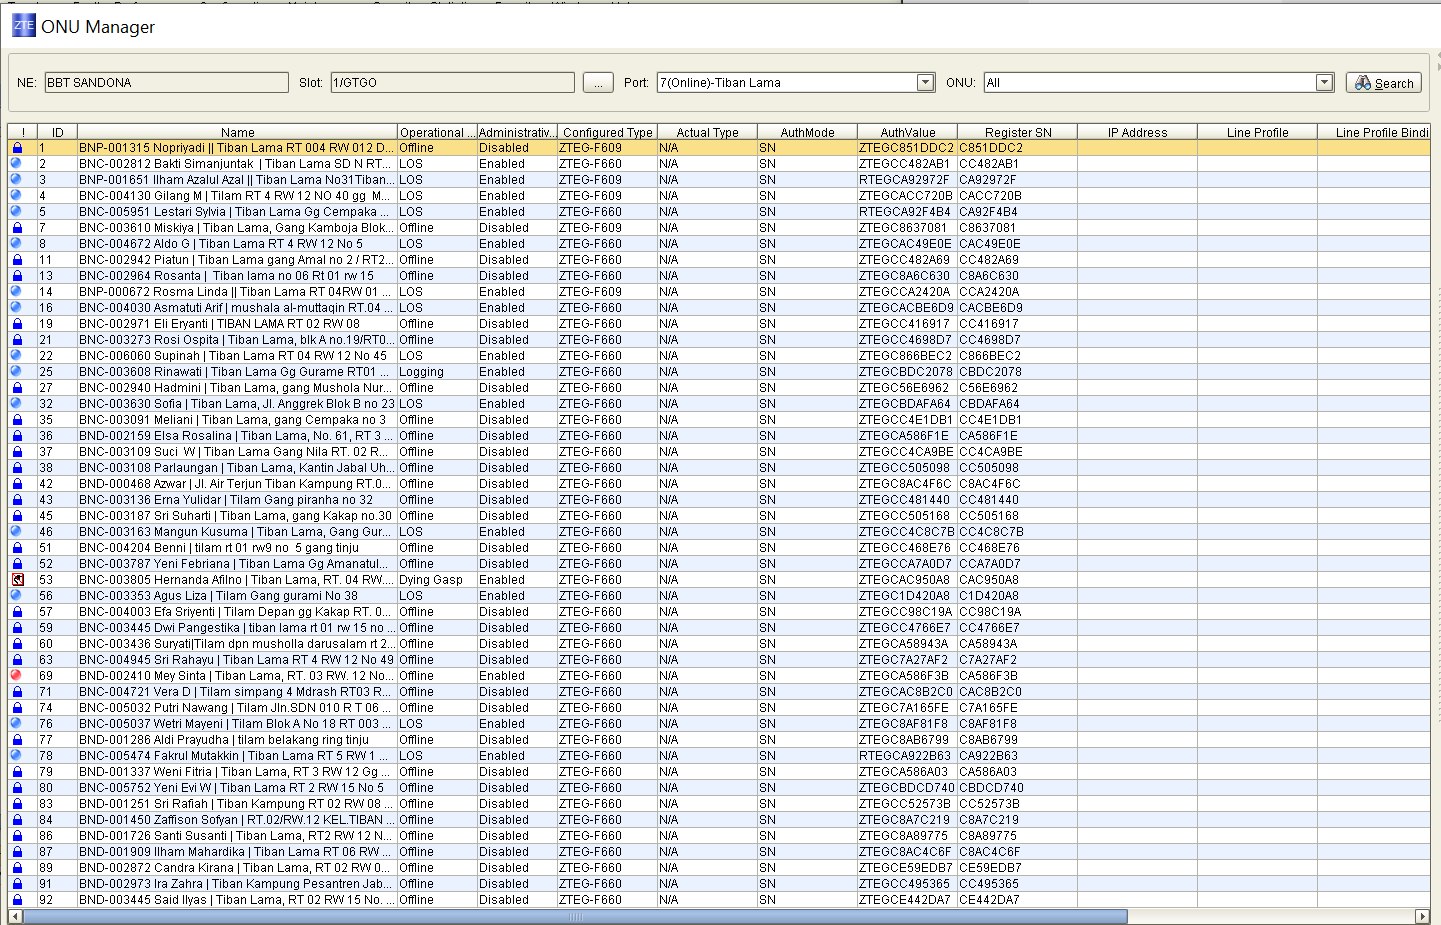The image size is (1441, 925).
Task: Select the row BNC-005032 Putri Nawang
Action: pos(719,708)
